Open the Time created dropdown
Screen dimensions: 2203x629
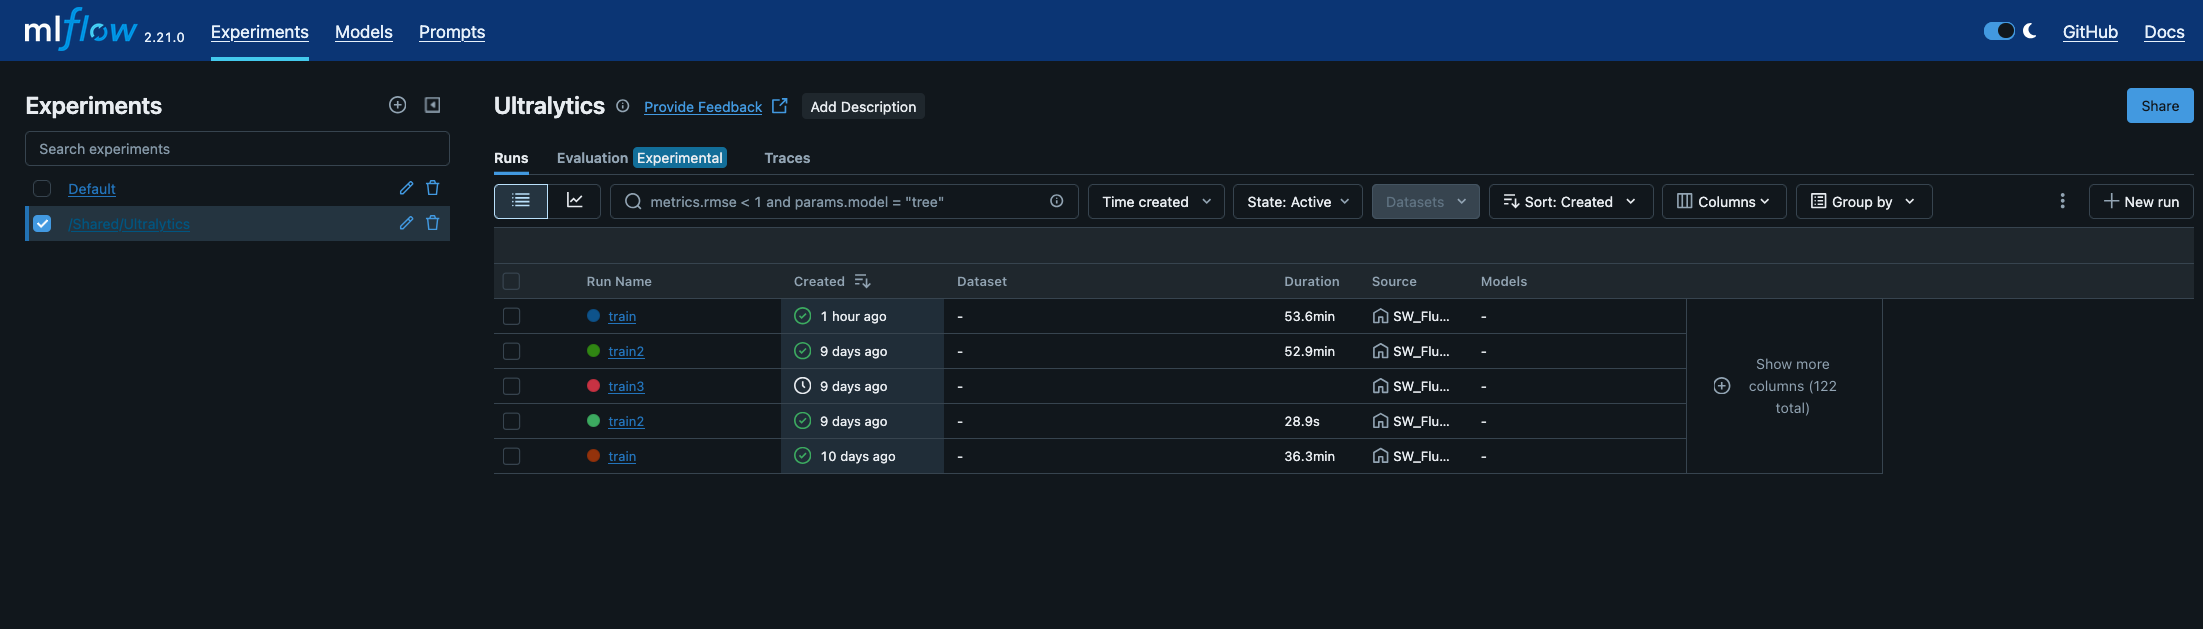[1156, 201]
